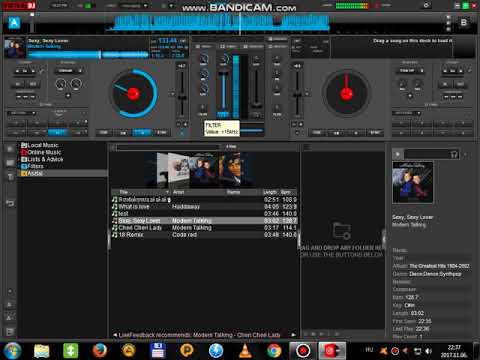This screenshot has width=480, height=360.
Task: Adjust left channel volume fader
Action: point(223,92)
